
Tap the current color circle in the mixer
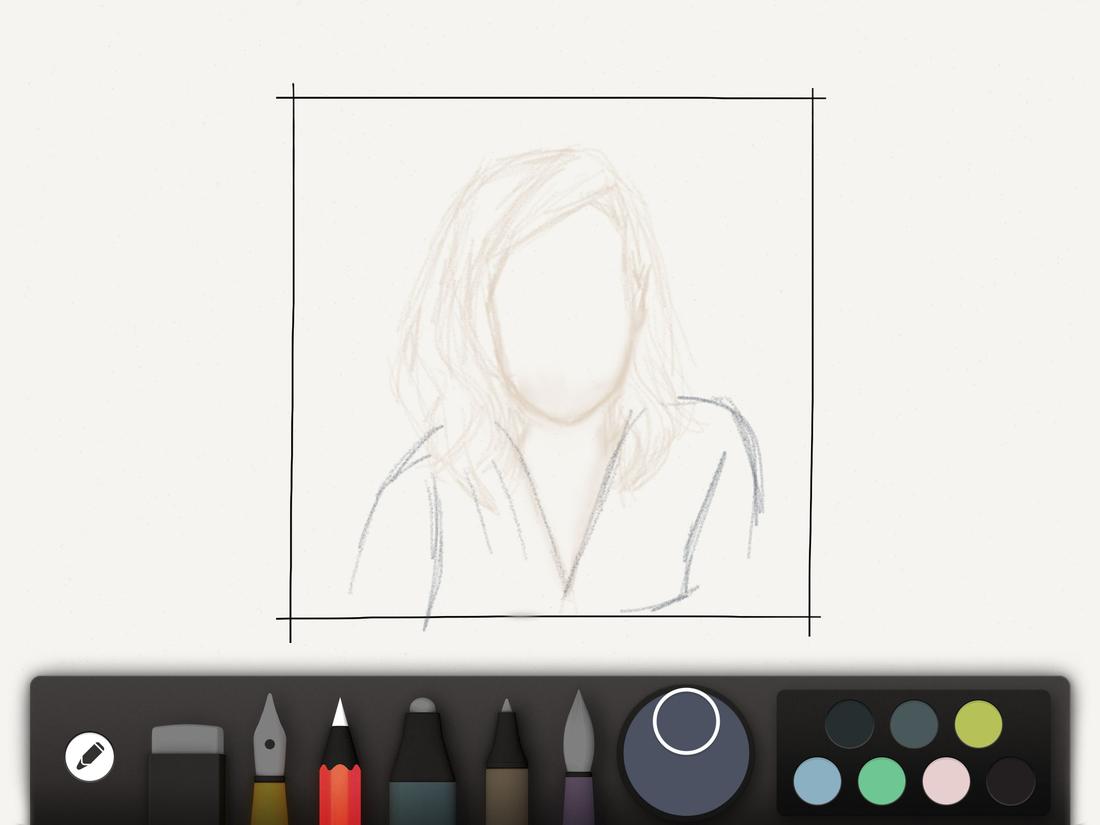pos(685,720)
